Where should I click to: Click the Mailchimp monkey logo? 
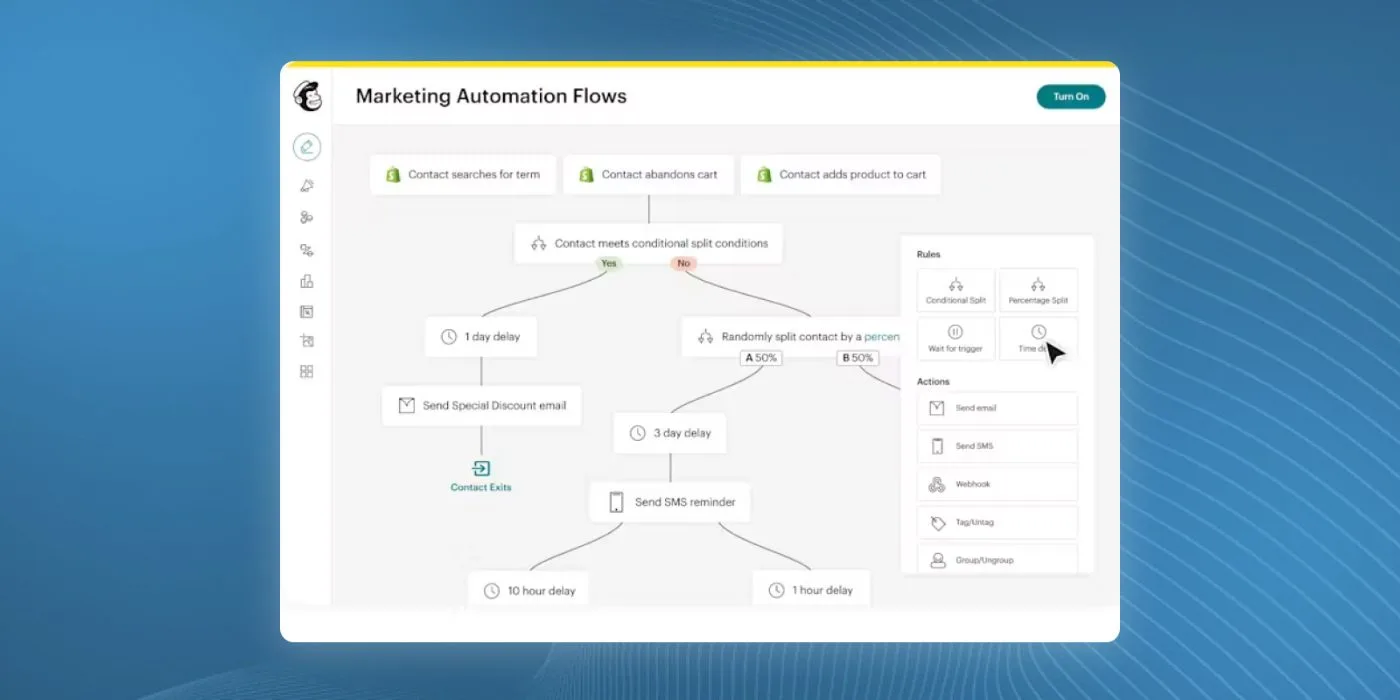(307, 96)
